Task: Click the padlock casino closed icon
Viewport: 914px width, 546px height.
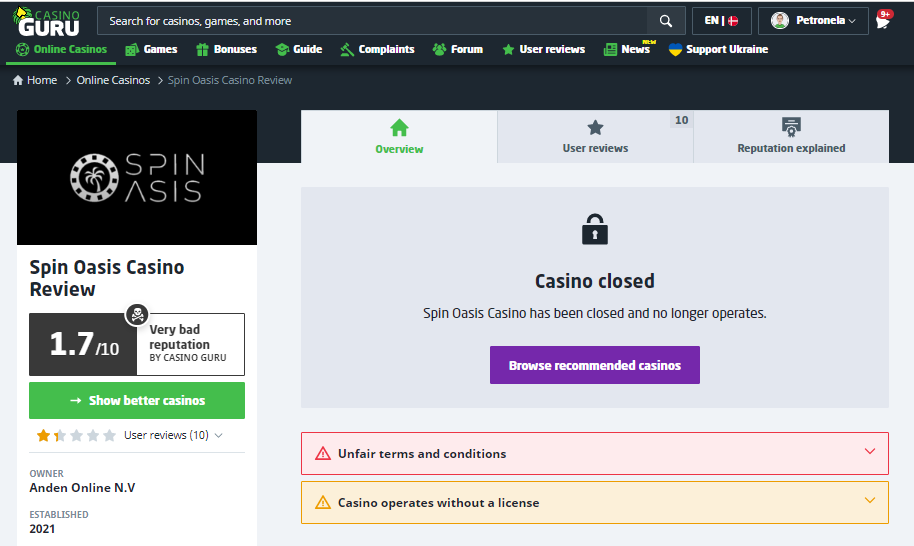Action: click(x=595, y=229)
